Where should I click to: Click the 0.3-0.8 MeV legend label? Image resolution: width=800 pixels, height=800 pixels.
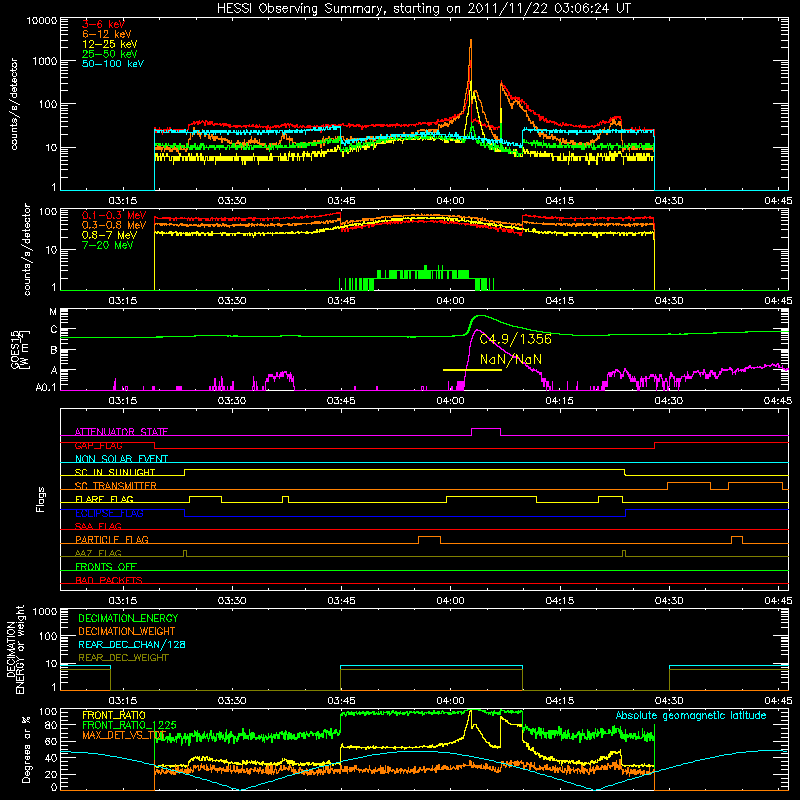pyautogui.click(x=114, y=225)
